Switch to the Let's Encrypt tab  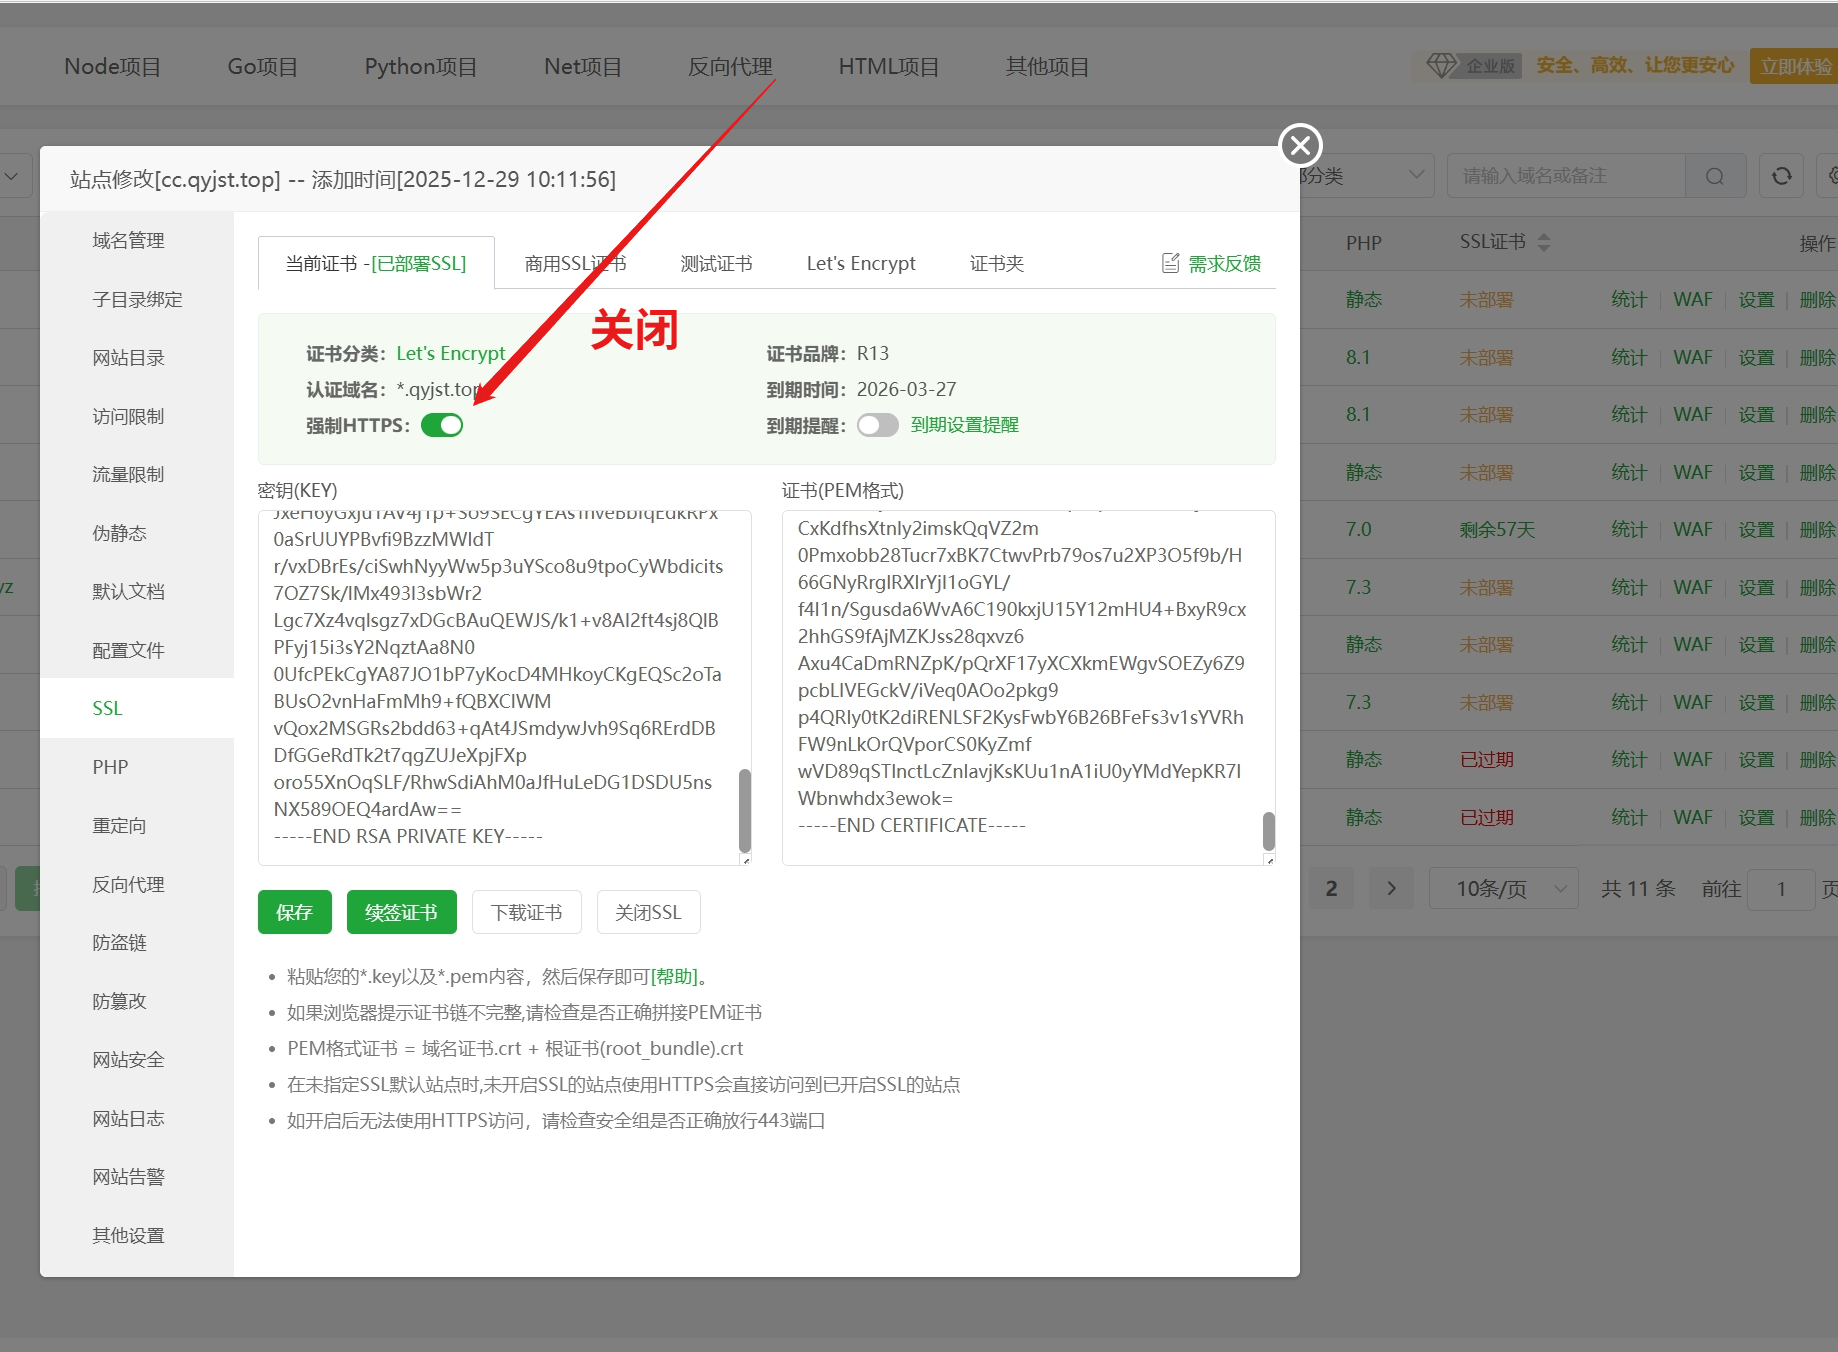860,263
